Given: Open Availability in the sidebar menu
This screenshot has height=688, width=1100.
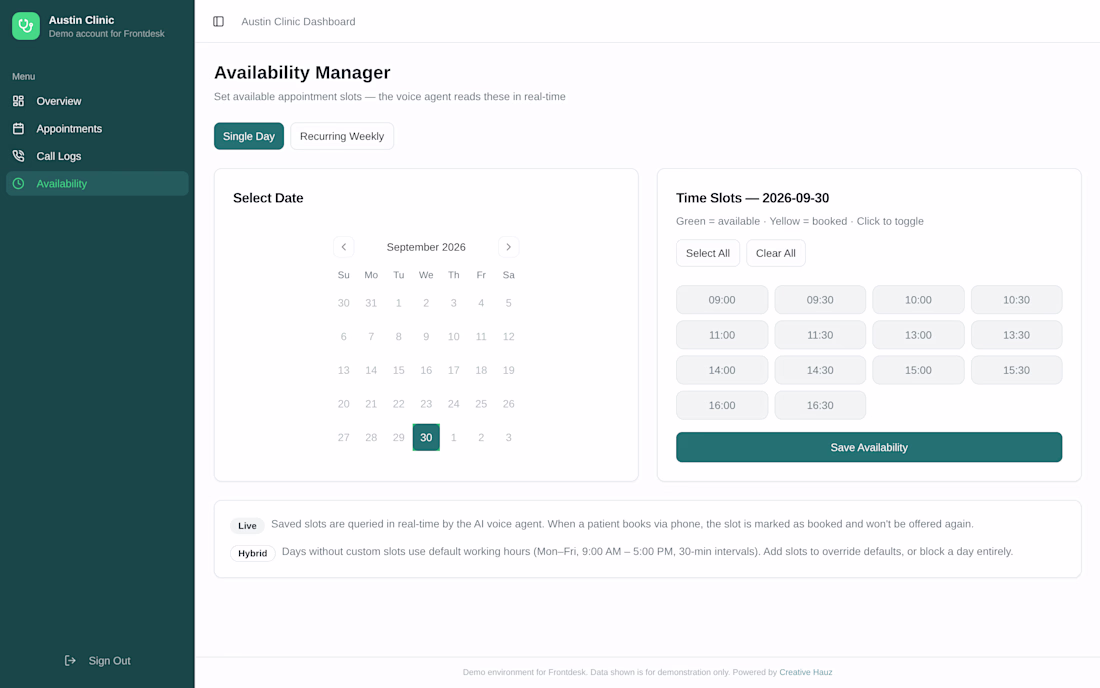Looking at the screenshot, I should [x=97, y=184].
